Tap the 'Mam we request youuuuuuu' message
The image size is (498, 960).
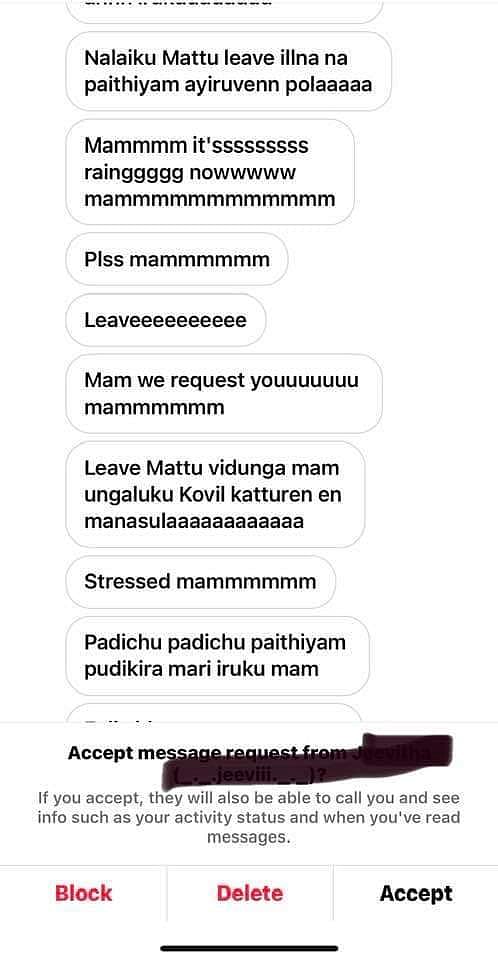(224, 393)
